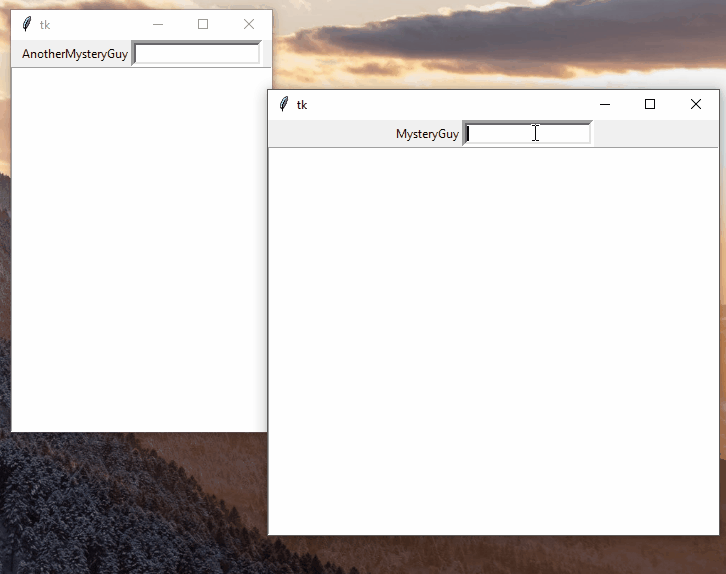Click the tk title of front window
The width and height of the screenshot is (726, 574).
tap(302, 105)
